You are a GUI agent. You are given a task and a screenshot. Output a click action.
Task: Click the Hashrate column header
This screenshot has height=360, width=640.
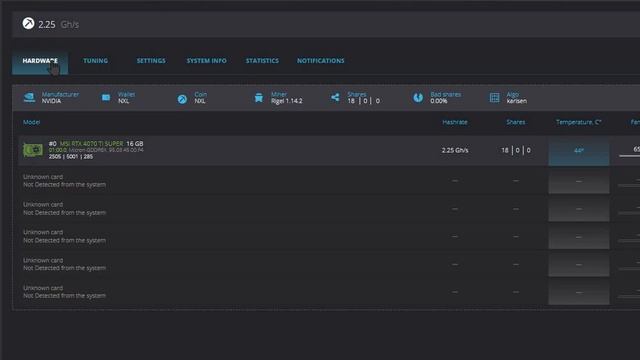tap(455, 122)
